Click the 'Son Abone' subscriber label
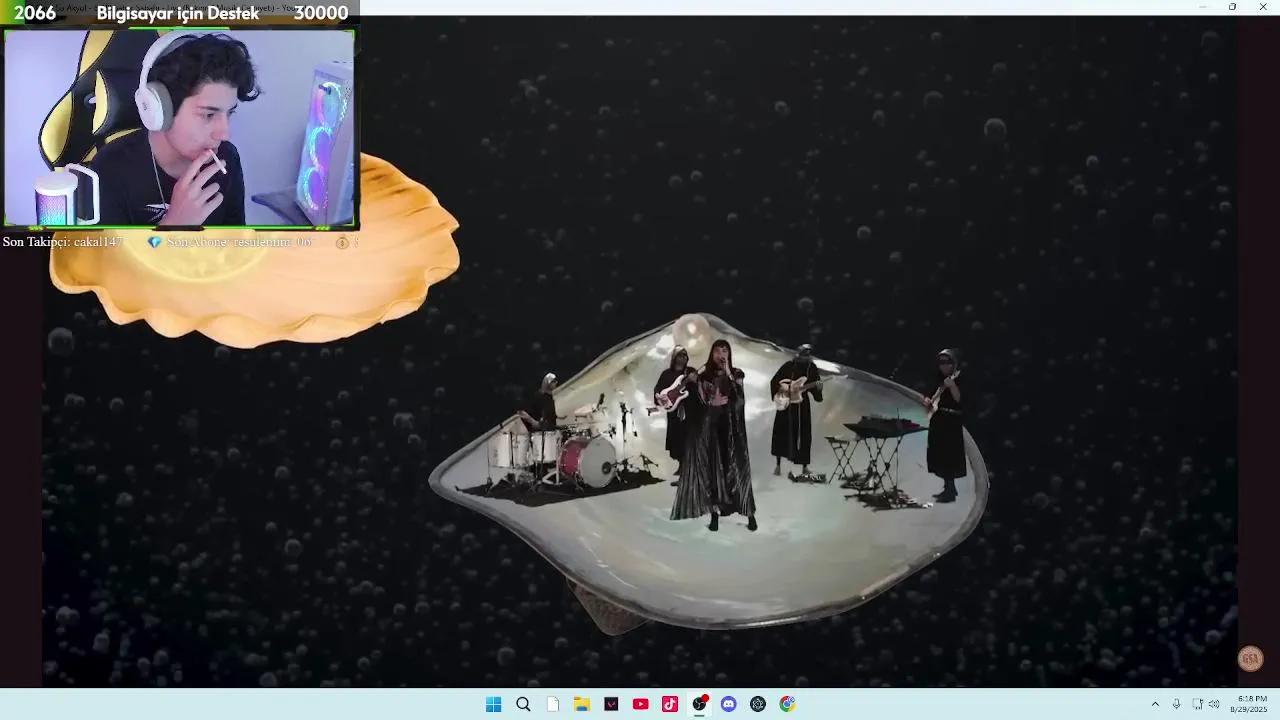This screenshot has width=1280, height=720. tap(239, 242)
